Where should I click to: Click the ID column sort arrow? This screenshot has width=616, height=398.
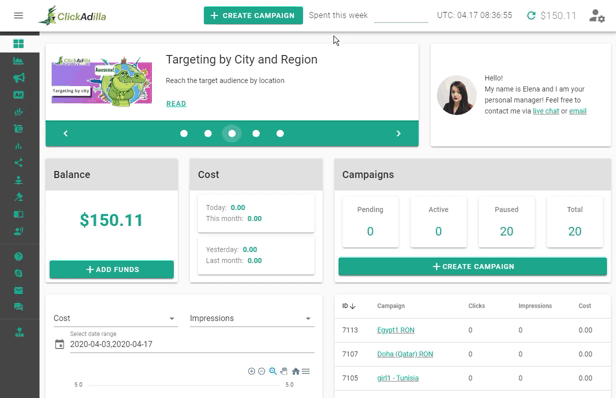click(x=353, y=306)
